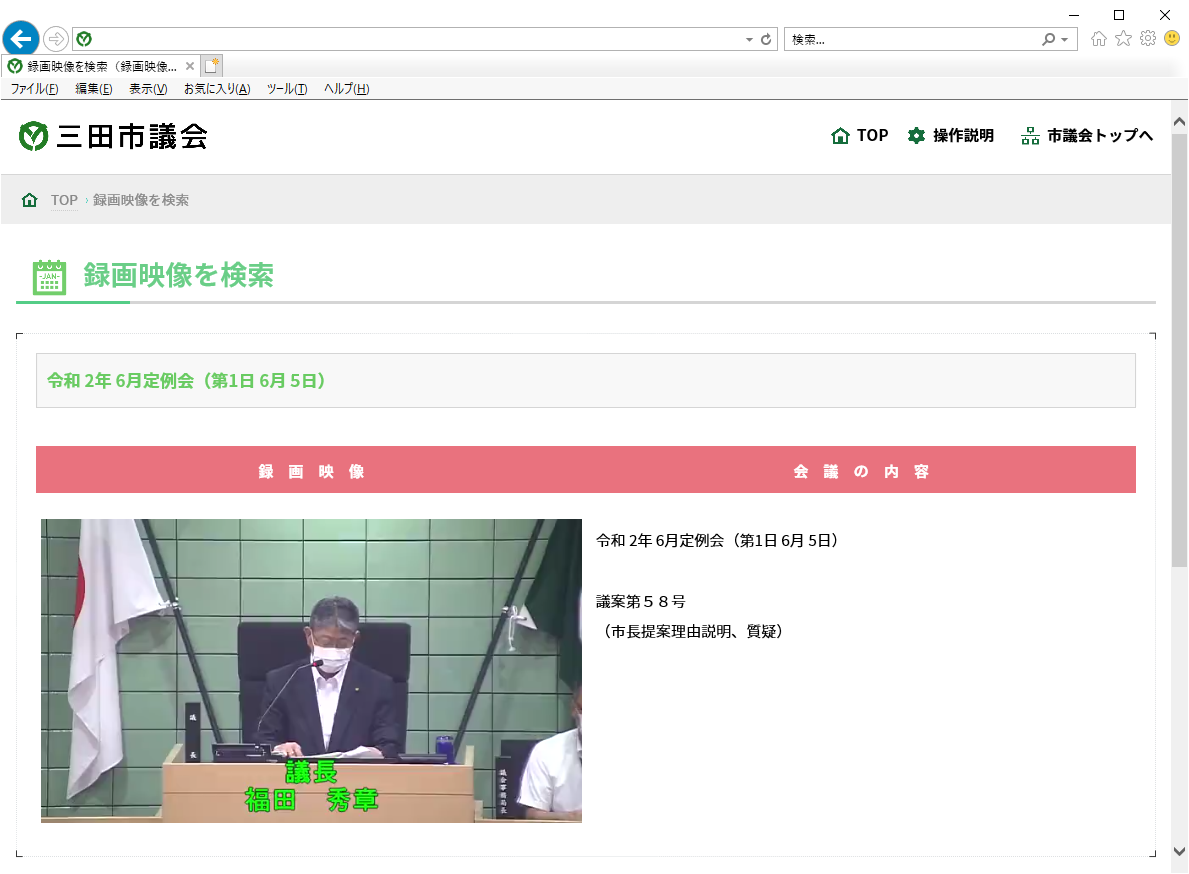The image size is (1189, 874).
Task: Go to 市議会トップへ link
Action: 1100,136
